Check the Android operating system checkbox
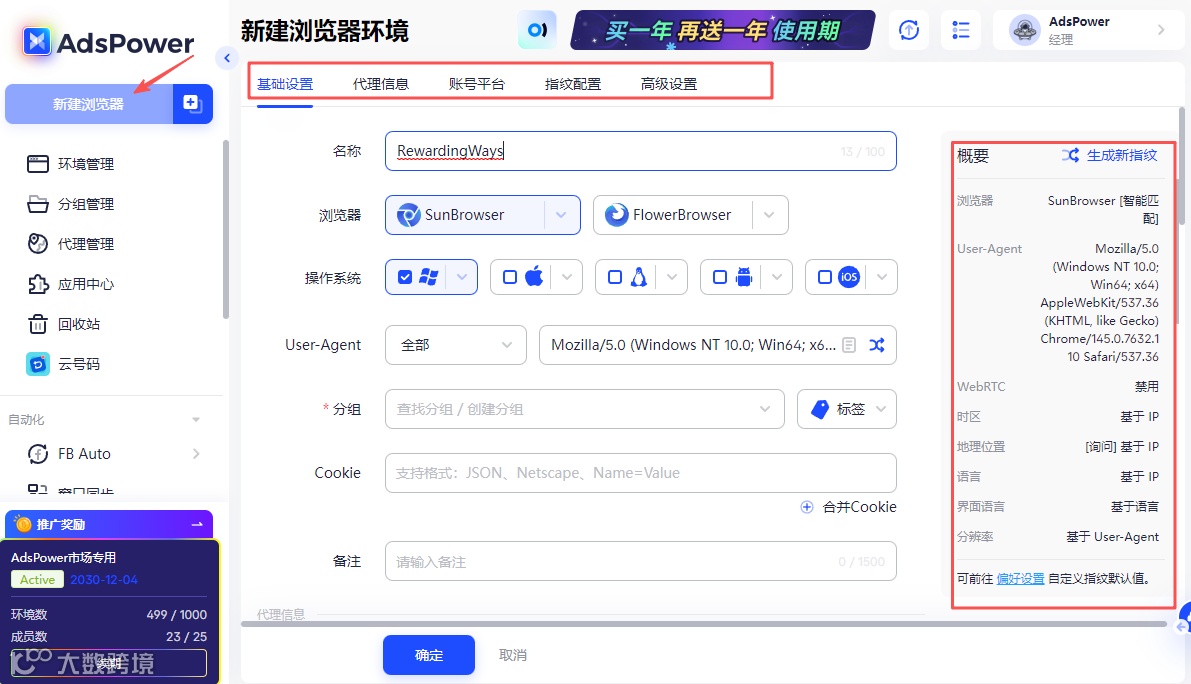Image resolution: width=1191 pixels, height=684 pixels. tap(719, 277)
